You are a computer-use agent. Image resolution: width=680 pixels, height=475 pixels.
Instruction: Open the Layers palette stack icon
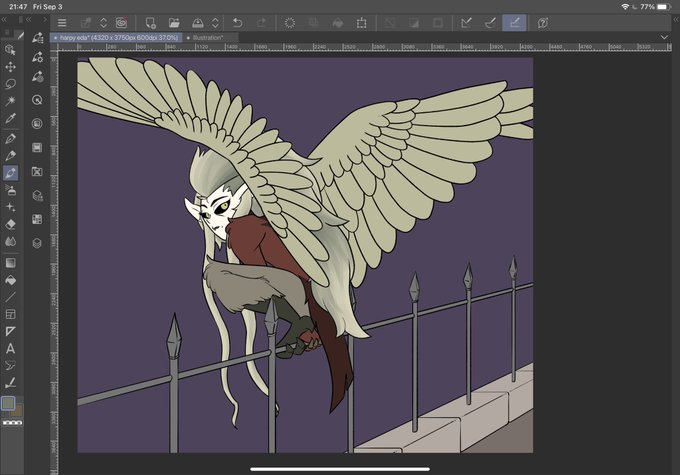pos(37,243)
